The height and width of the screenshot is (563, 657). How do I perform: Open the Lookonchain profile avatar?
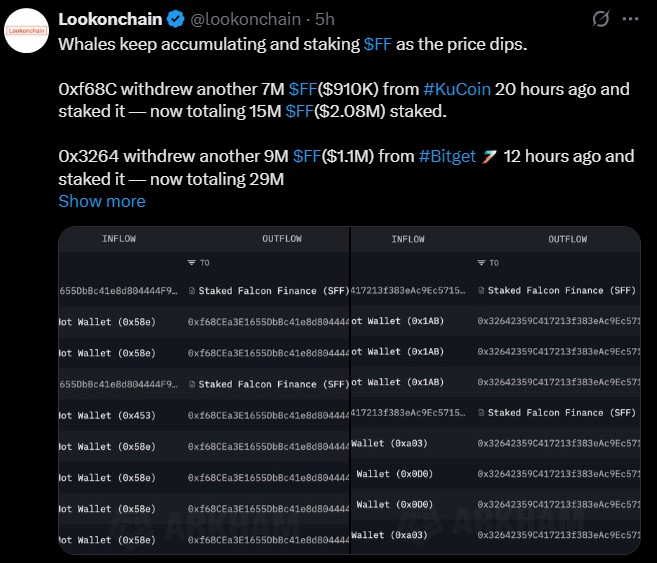click(x=29, y=32)
